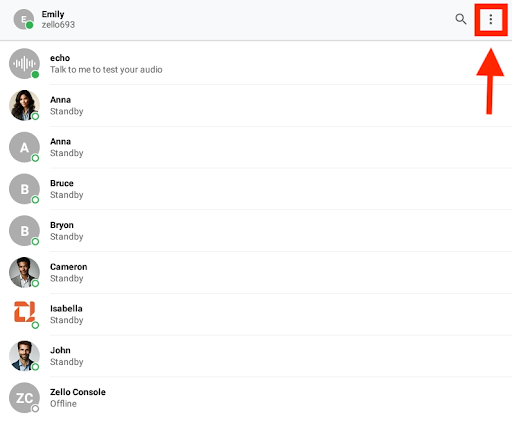Tap the Isabella orange logo avatar
This screenshot has height=444, width=512.
tap(24, 314)
